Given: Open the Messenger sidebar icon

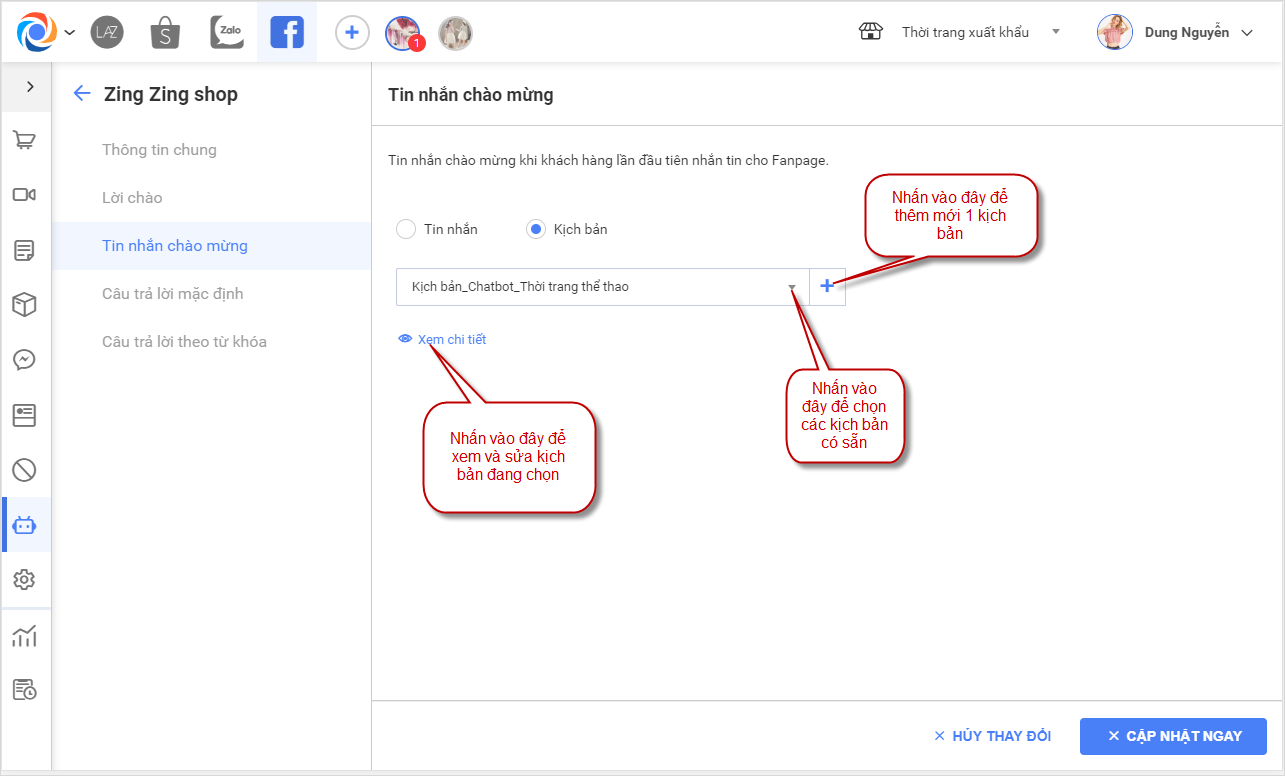Looking at the screenshot, I should pos(25,360).
